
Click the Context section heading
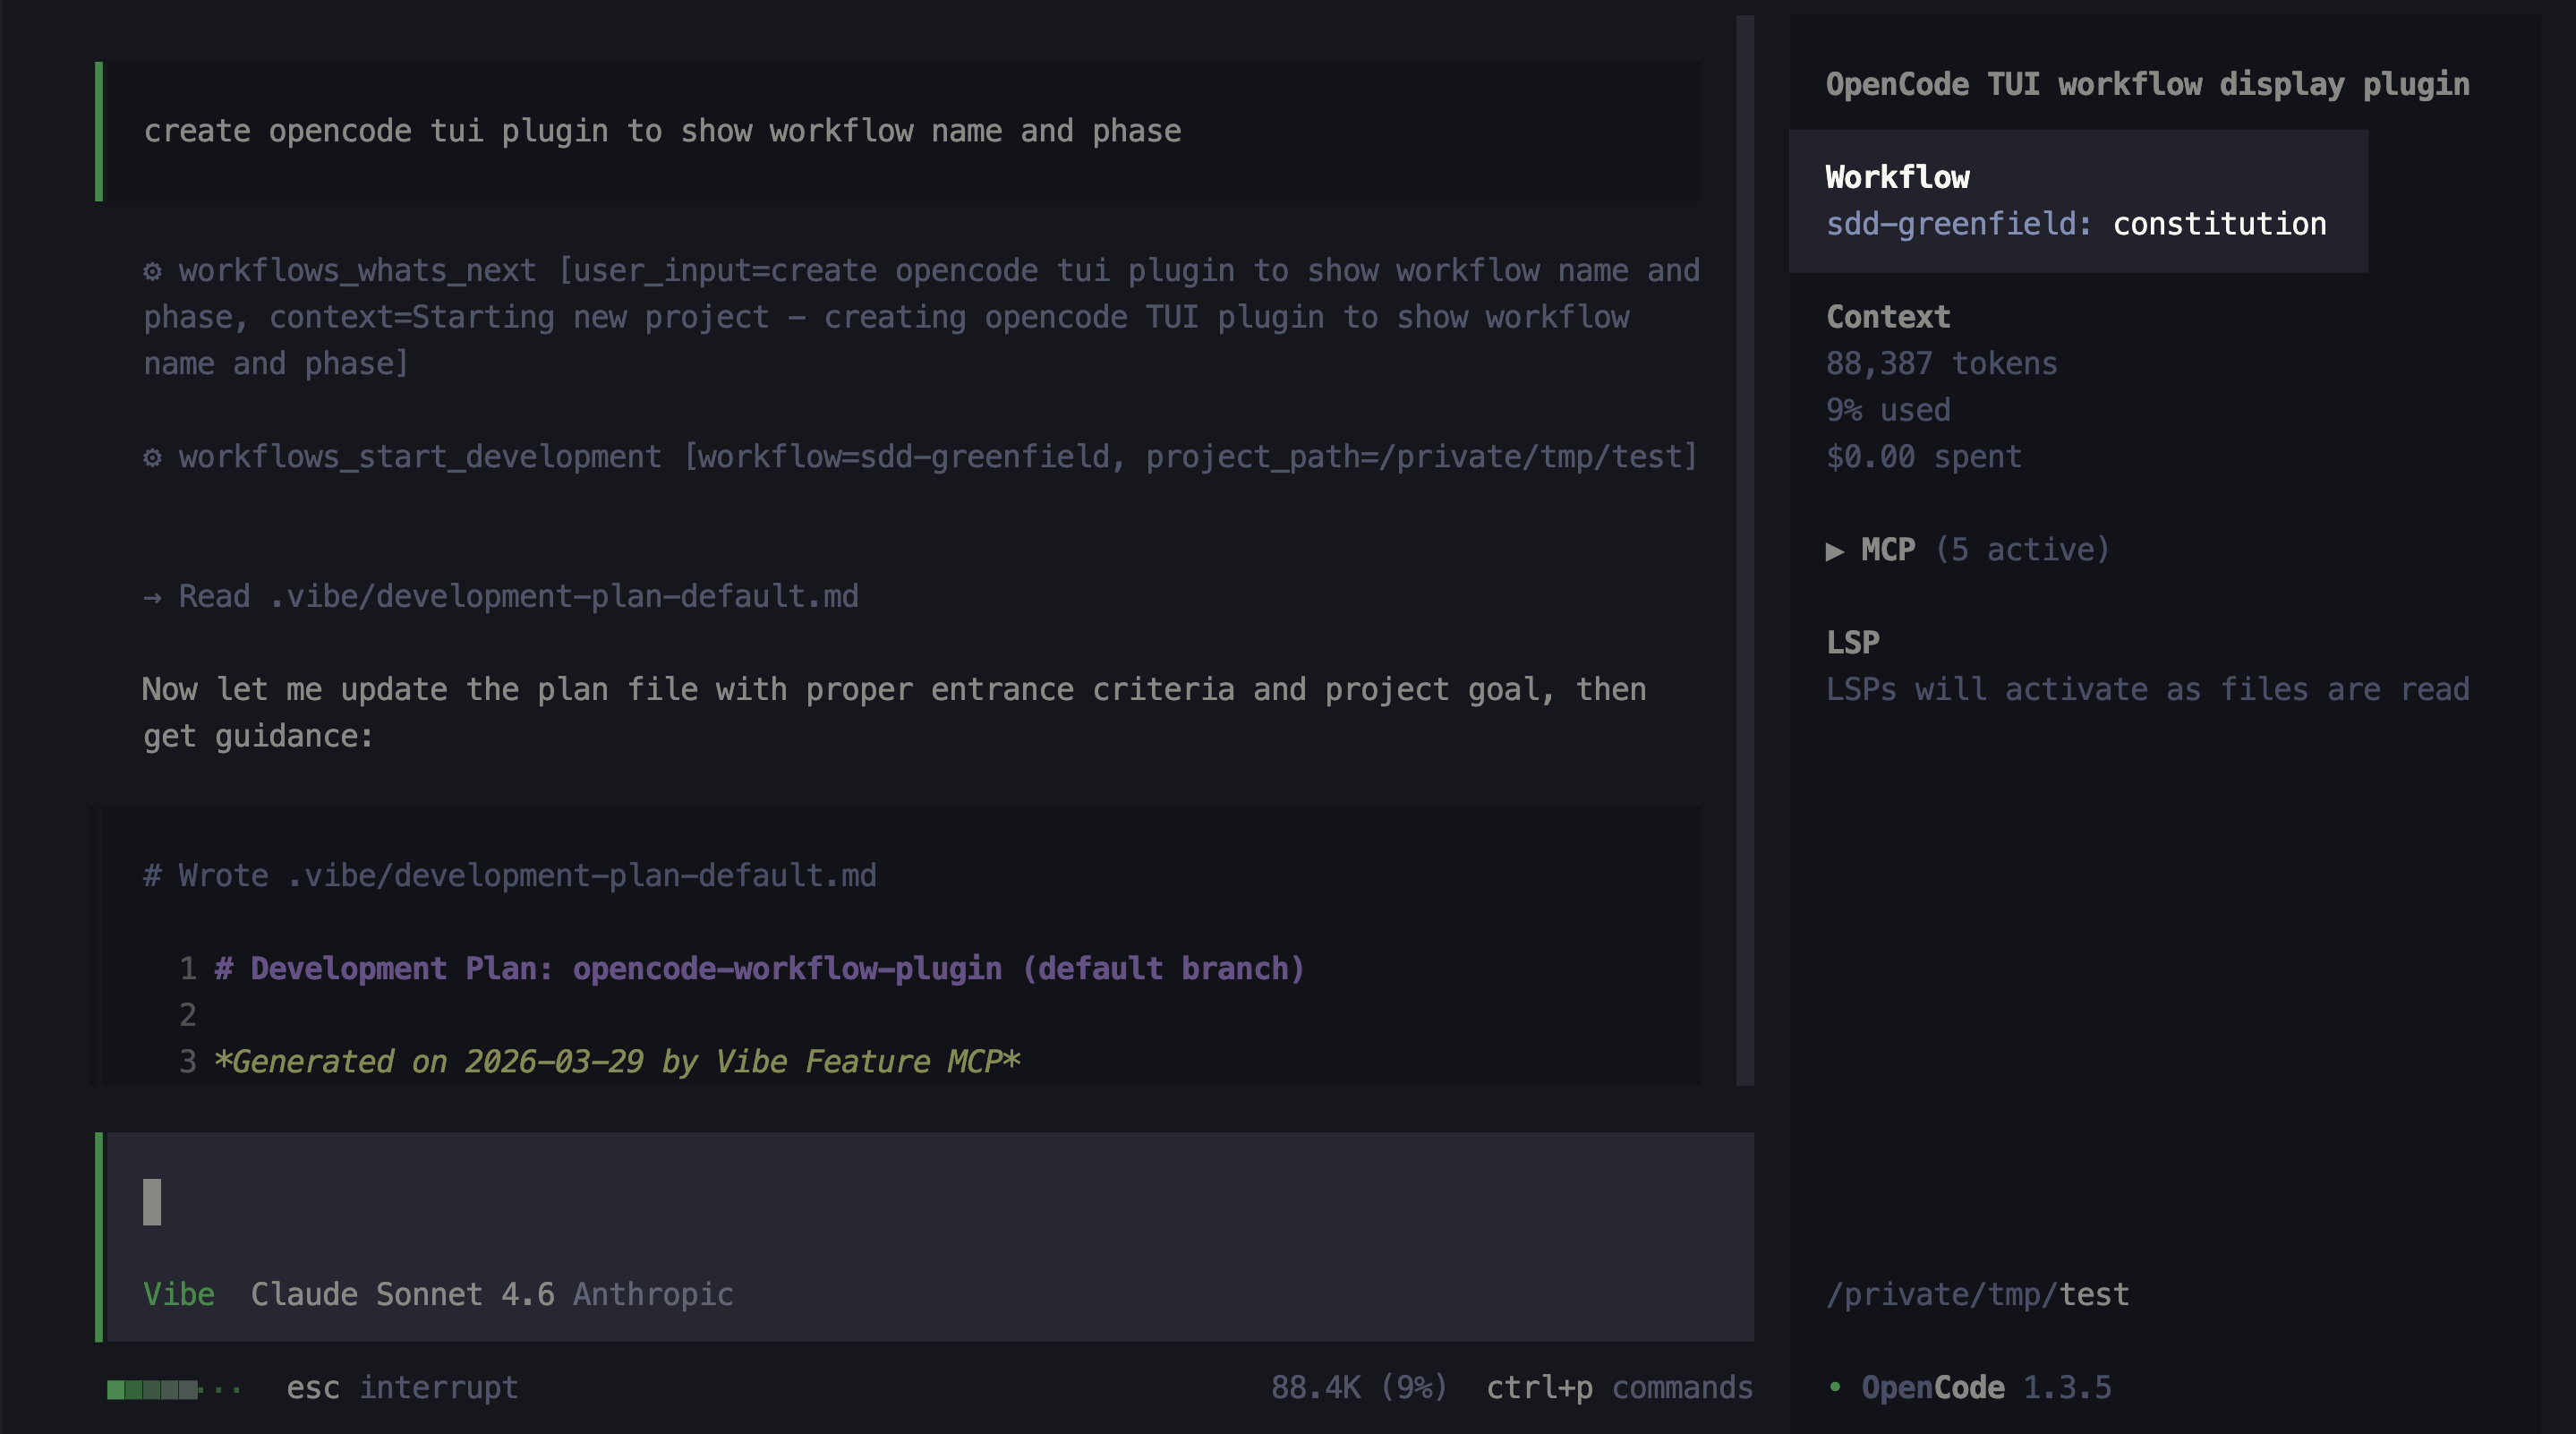pyautogui.click(x=1888, y=317)
